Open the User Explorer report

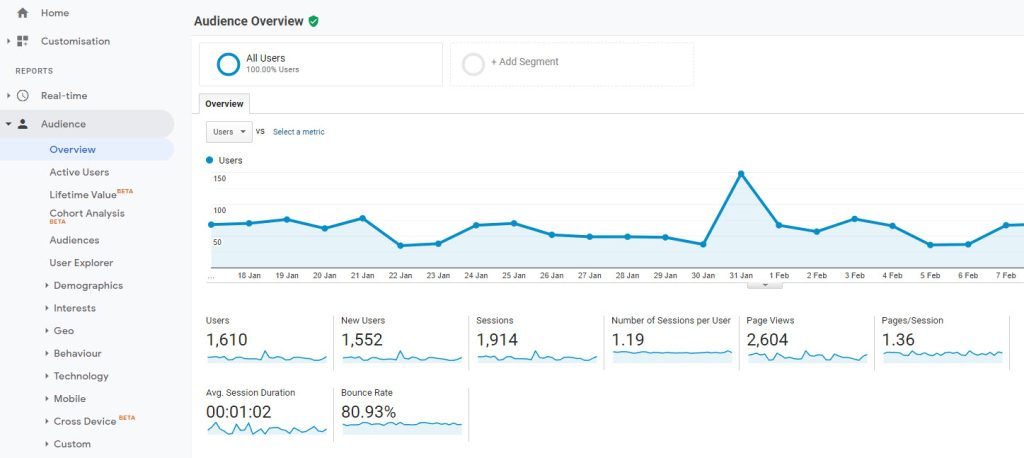81,263
